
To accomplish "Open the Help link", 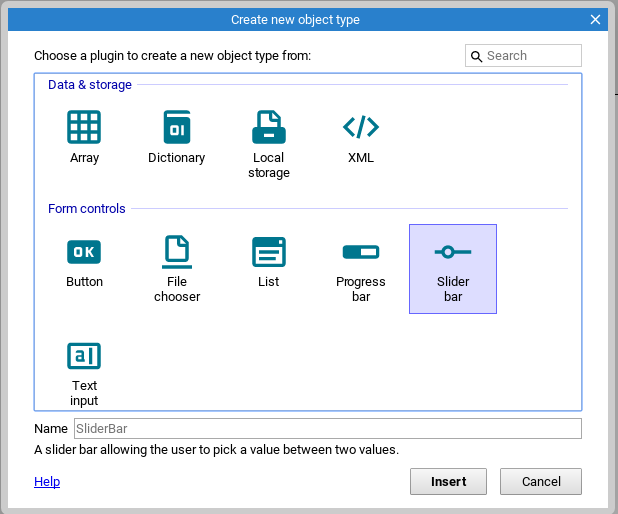I will tap(47, 481).
